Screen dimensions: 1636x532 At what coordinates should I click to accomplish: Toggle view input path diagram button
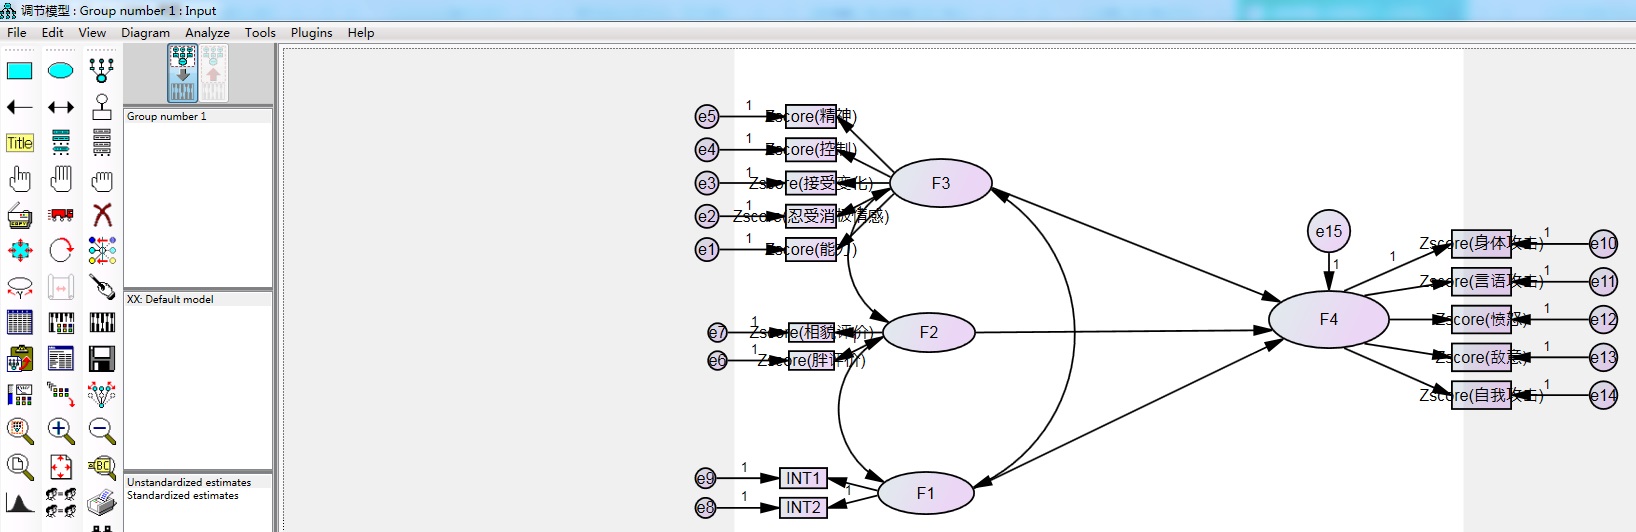pos(183,73)
